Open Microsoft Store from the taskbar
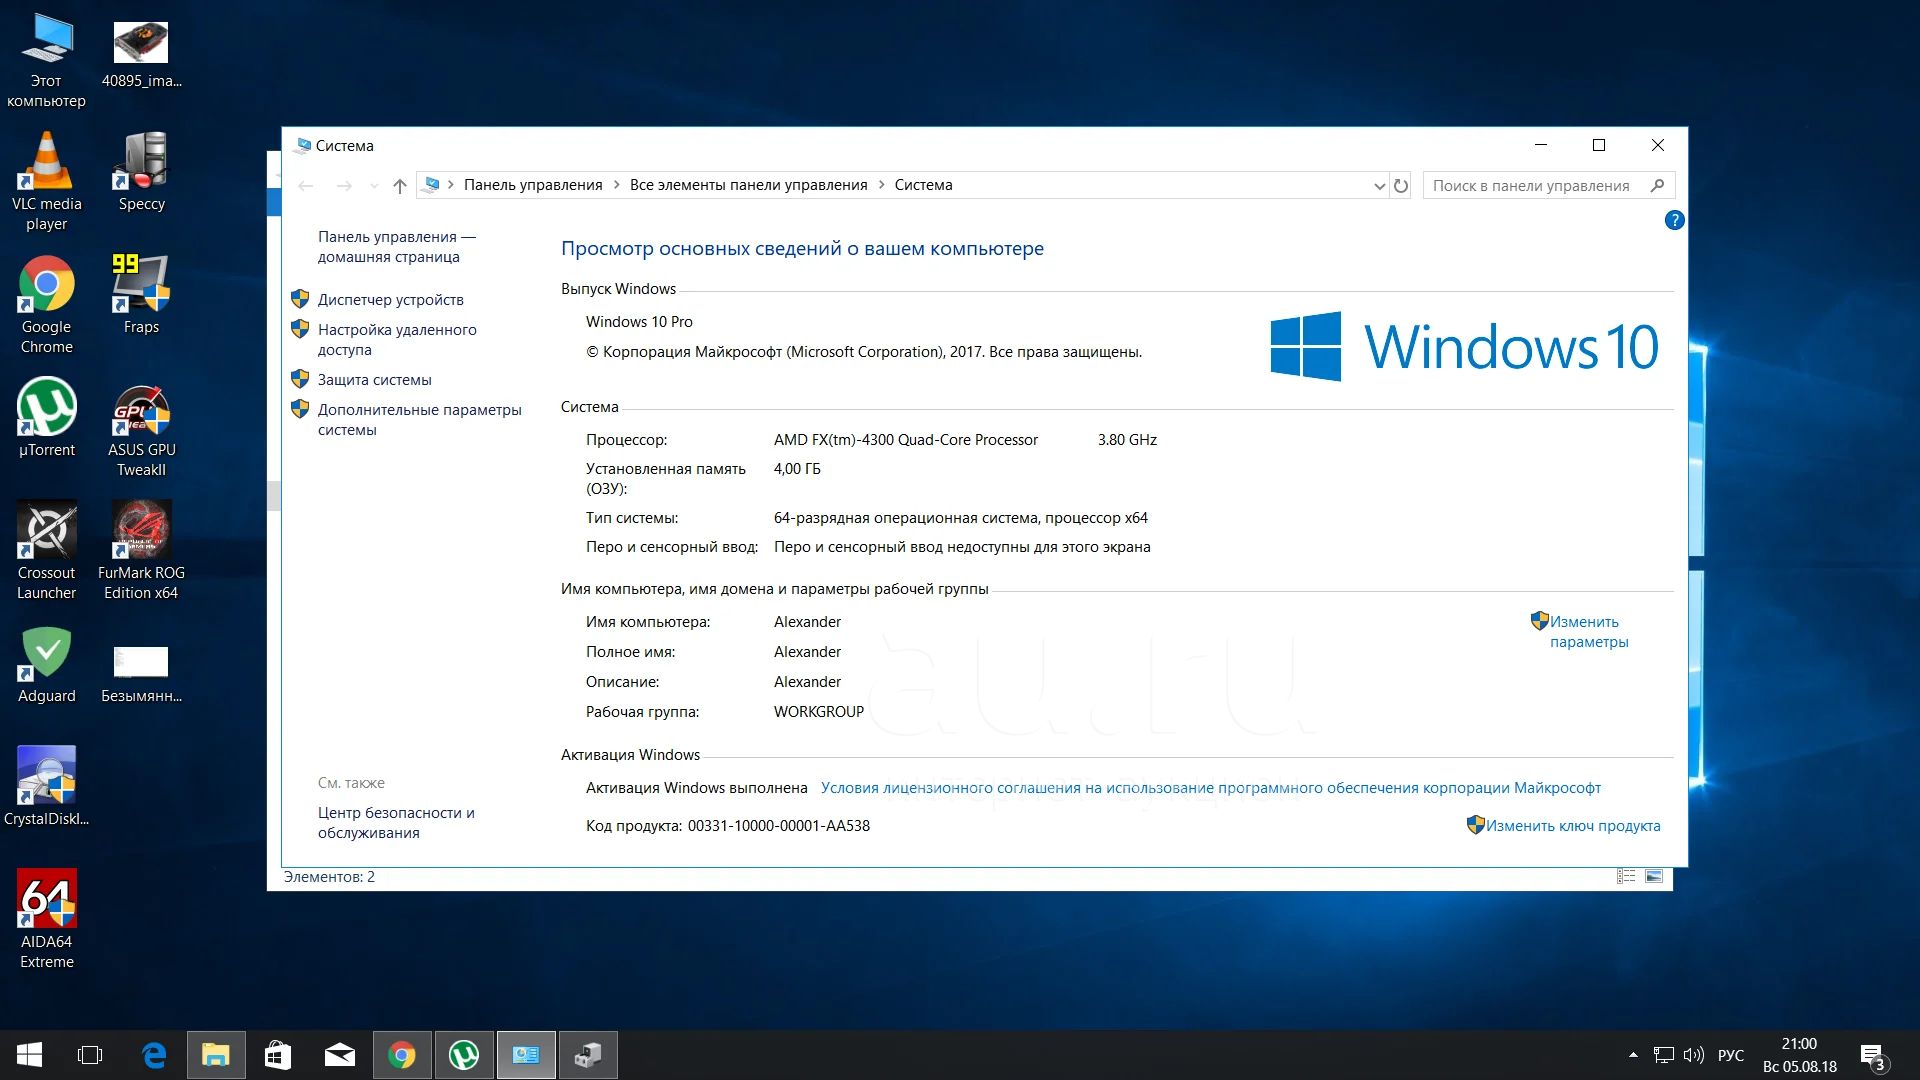The height and width of the screenshot is (1080, 1920). tap(278, 1055)
